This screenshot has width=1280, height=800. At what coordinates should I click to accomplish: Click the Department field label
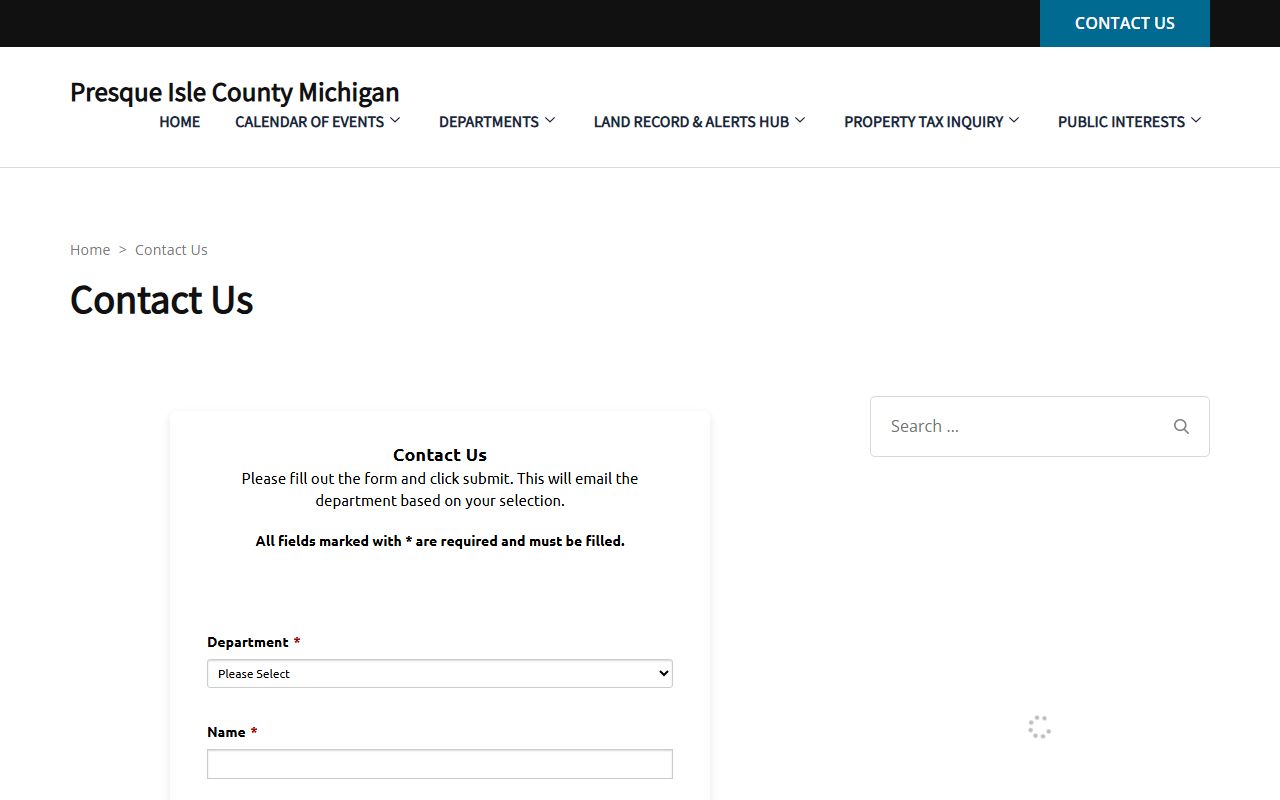(248, 642)
